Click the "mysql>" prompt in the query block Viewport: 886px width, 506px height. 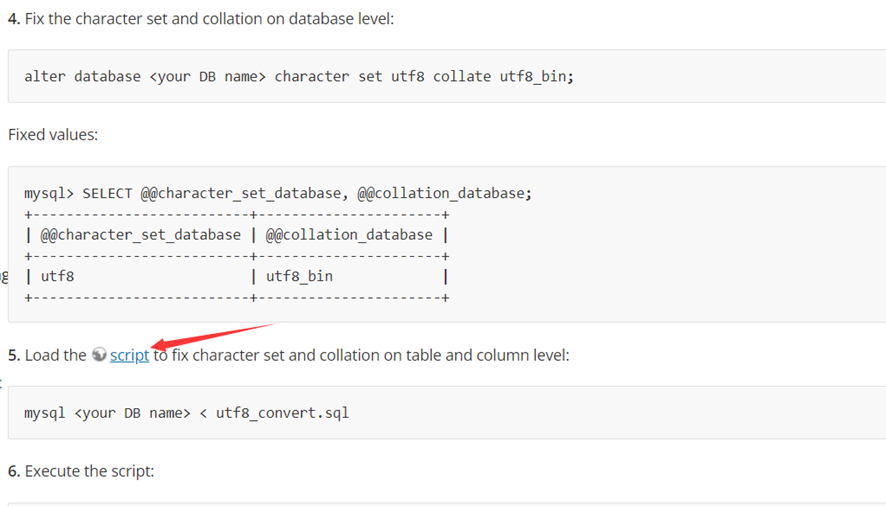point(49,193)
